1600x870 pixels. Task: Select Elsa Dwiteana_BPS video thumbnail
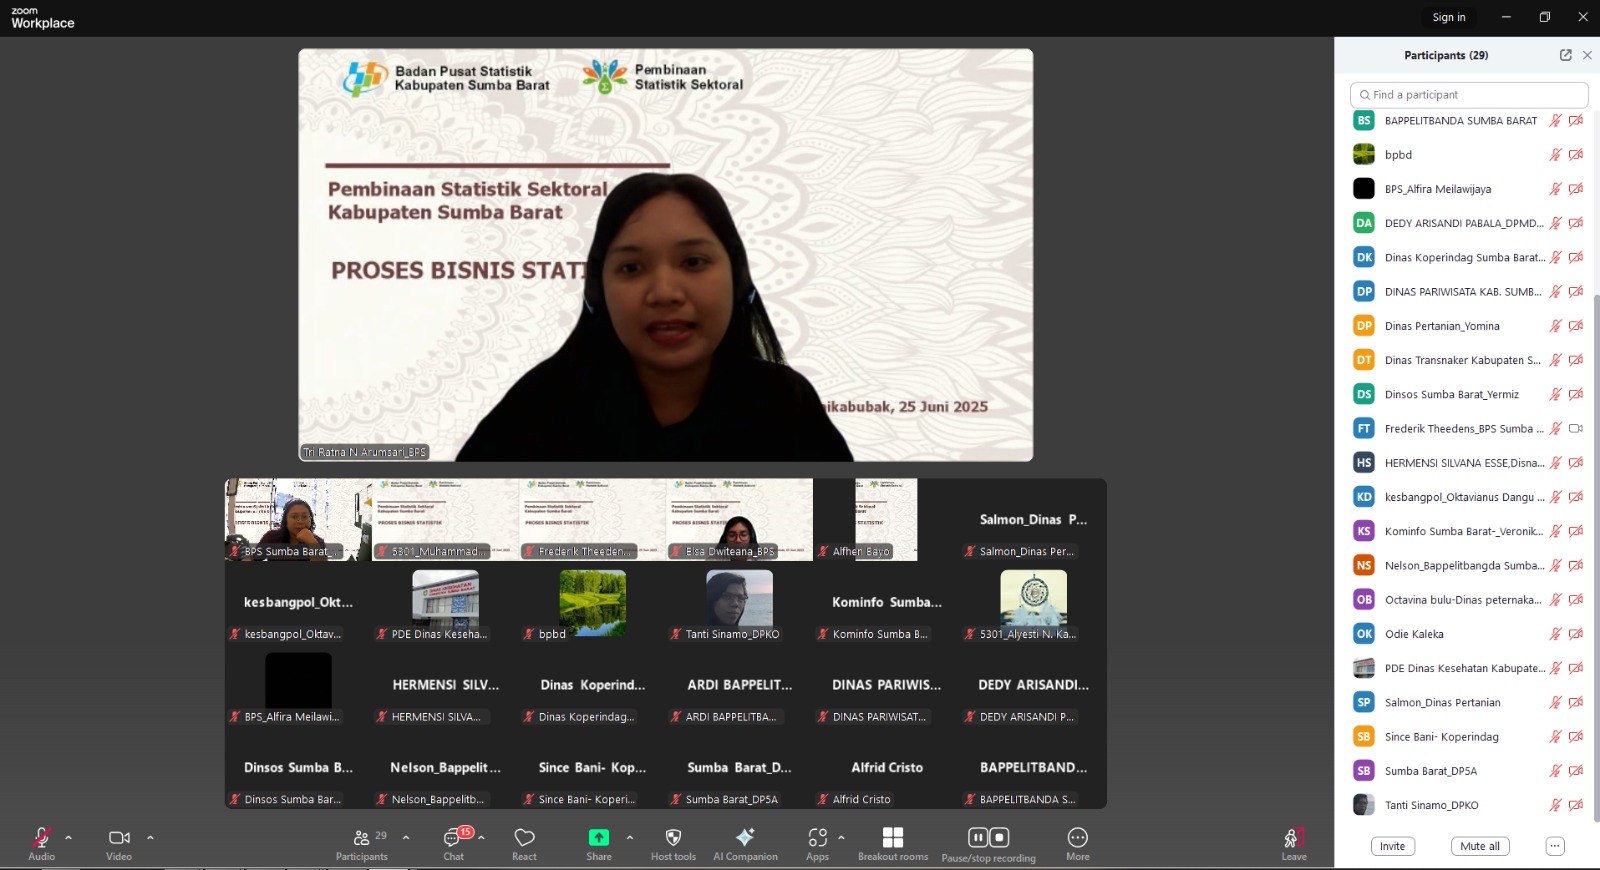[x=739, y=519]
